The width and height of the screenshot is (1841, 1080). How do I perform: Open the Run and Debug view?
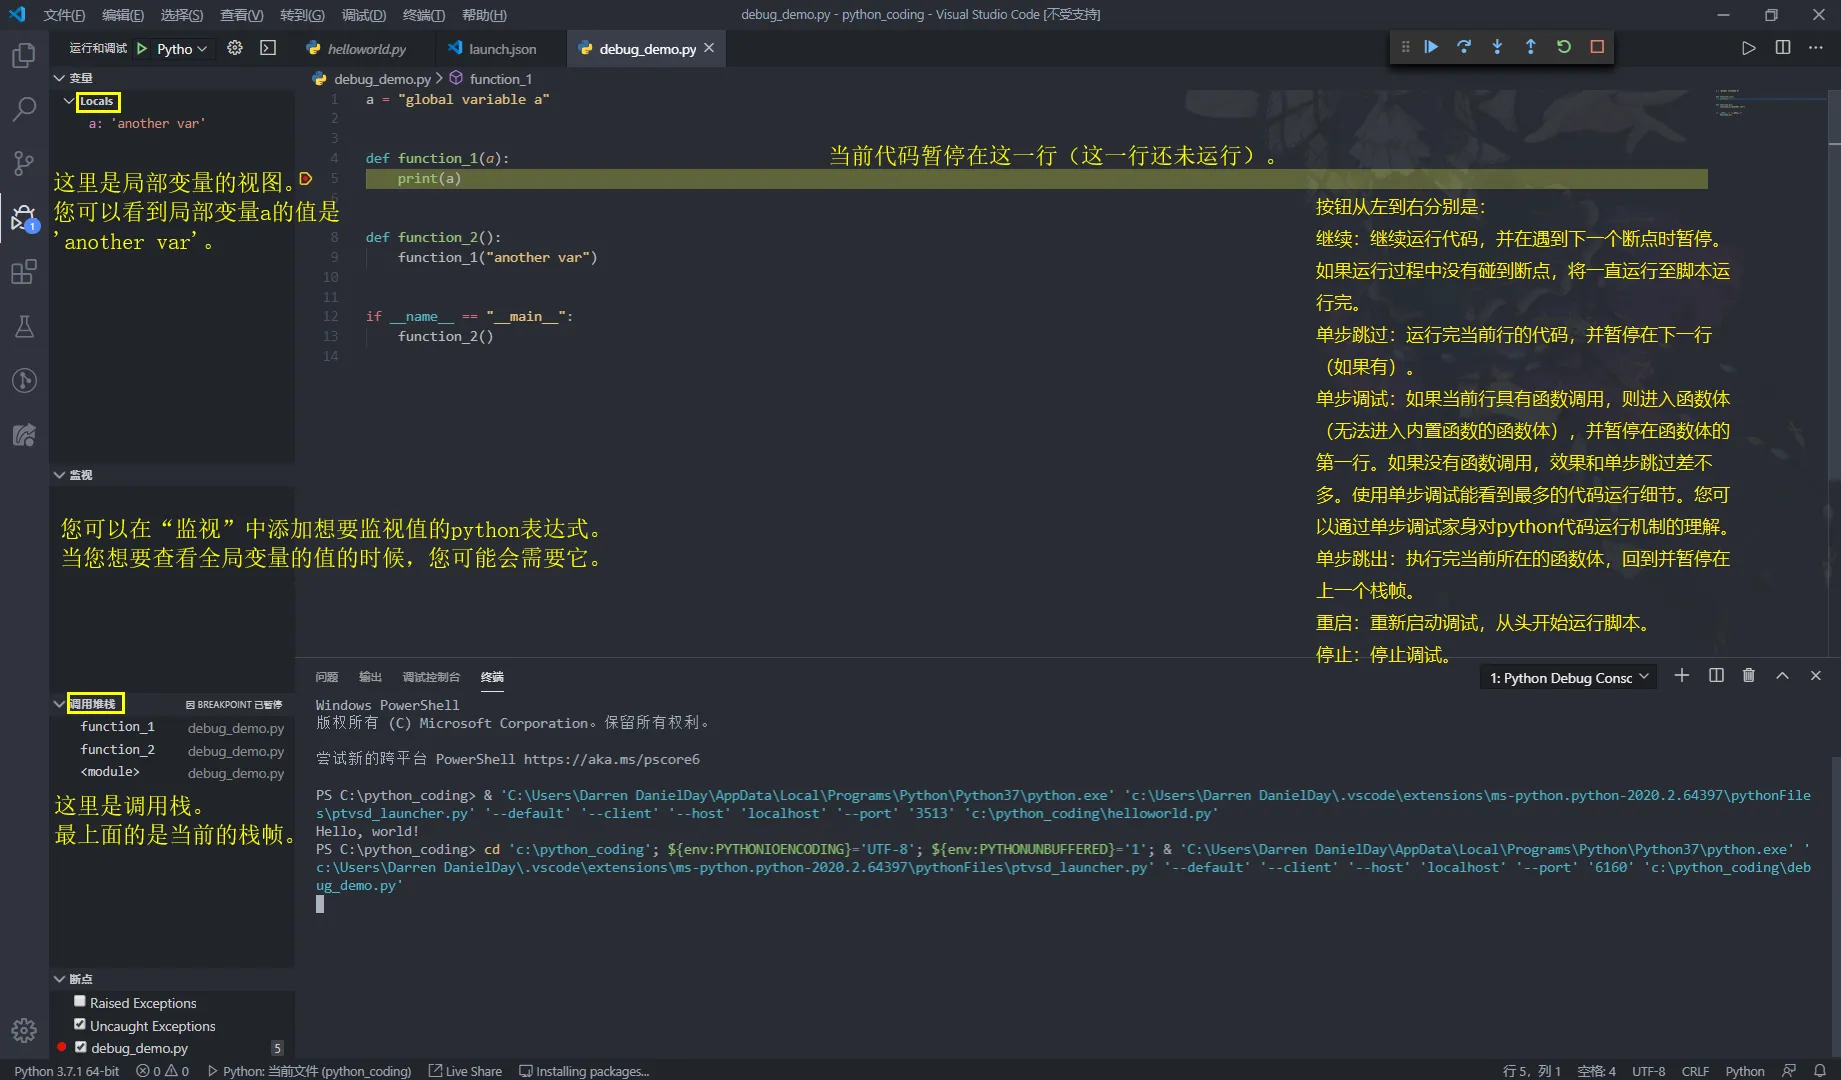click(24, 217)
